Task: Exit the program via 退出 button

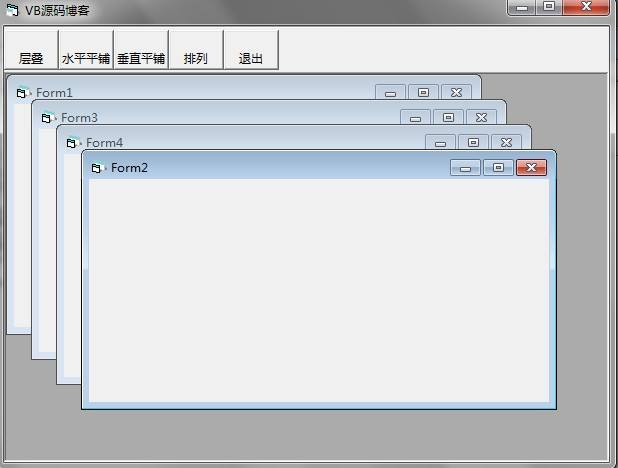Action: point(251,50)
